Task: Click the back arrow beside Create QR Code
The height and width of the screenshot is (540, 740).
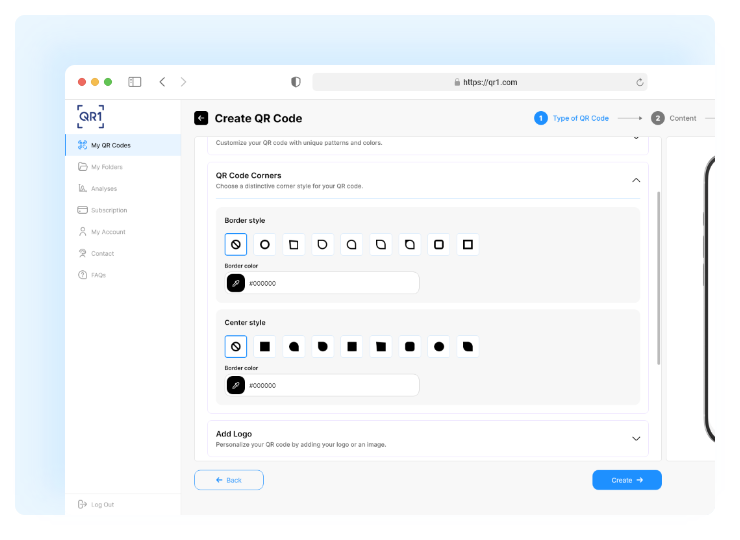Action: [x=201, y=118]
